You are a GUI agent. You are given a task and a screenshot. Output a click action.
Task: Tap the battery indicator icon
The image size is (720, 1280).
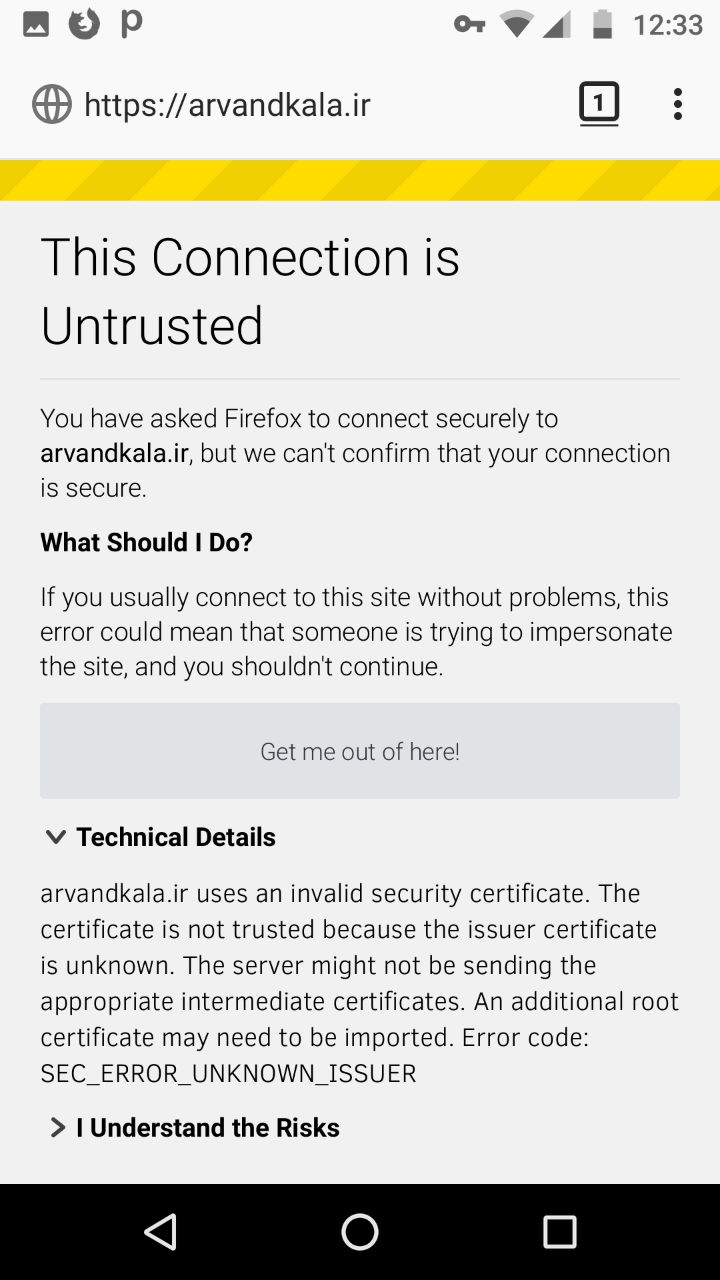[602, 24]
